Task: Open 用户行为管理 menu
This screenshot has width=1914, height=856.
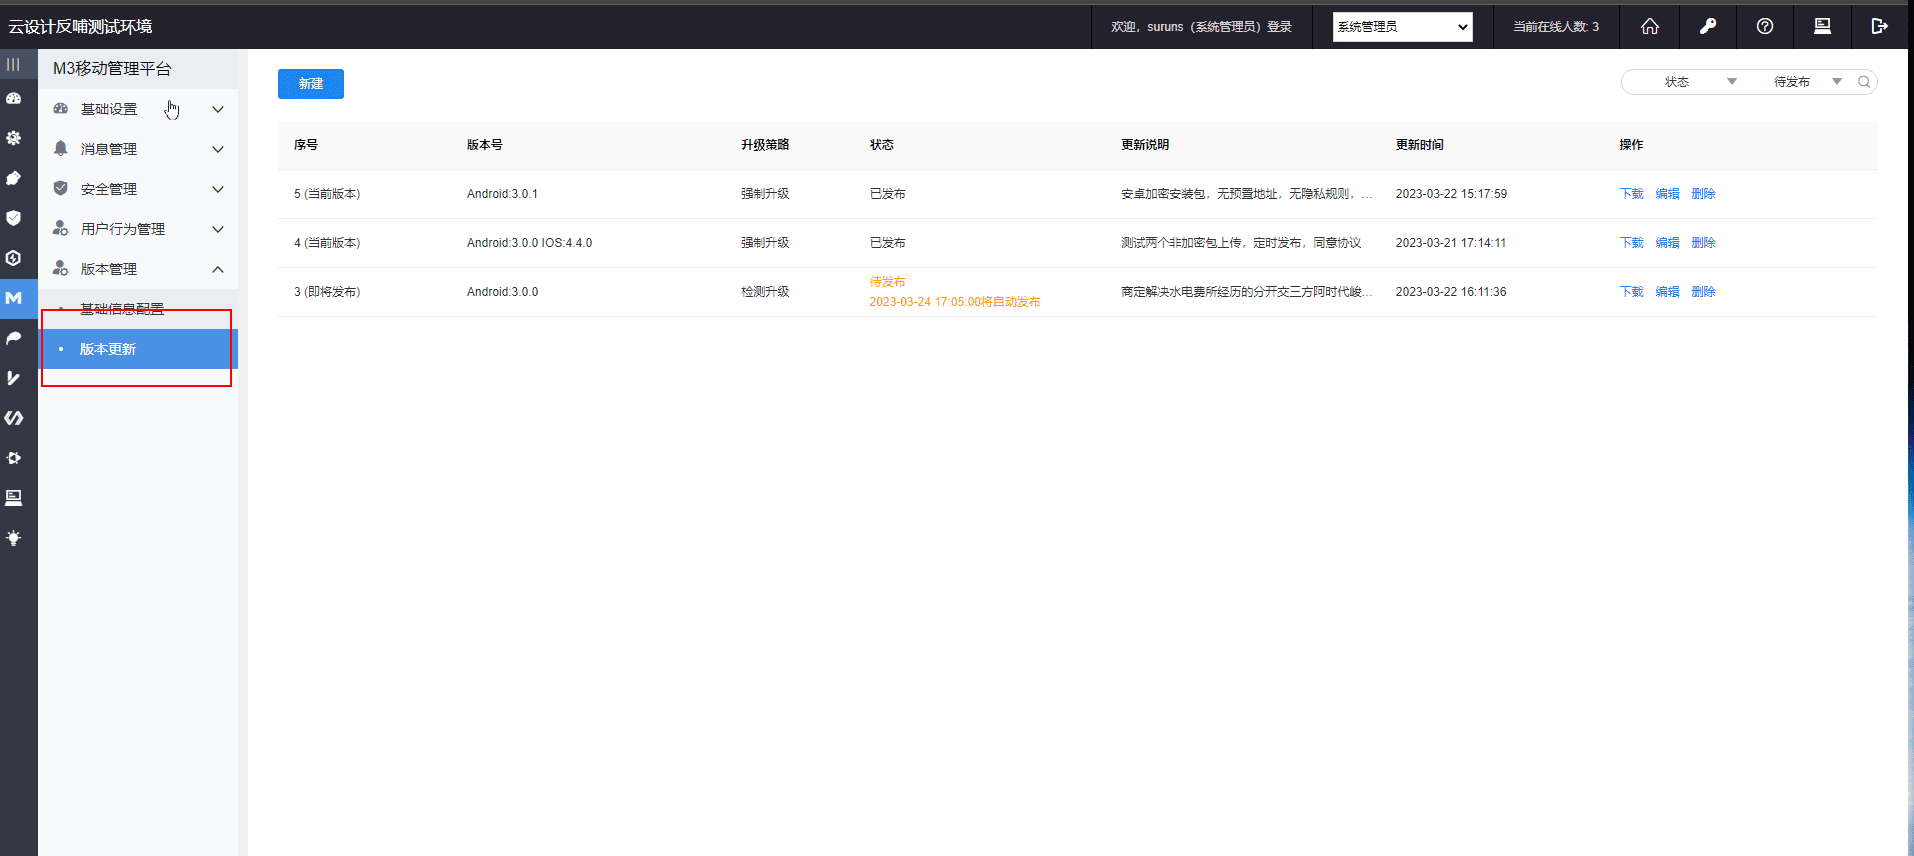Action: click(138, 229)
